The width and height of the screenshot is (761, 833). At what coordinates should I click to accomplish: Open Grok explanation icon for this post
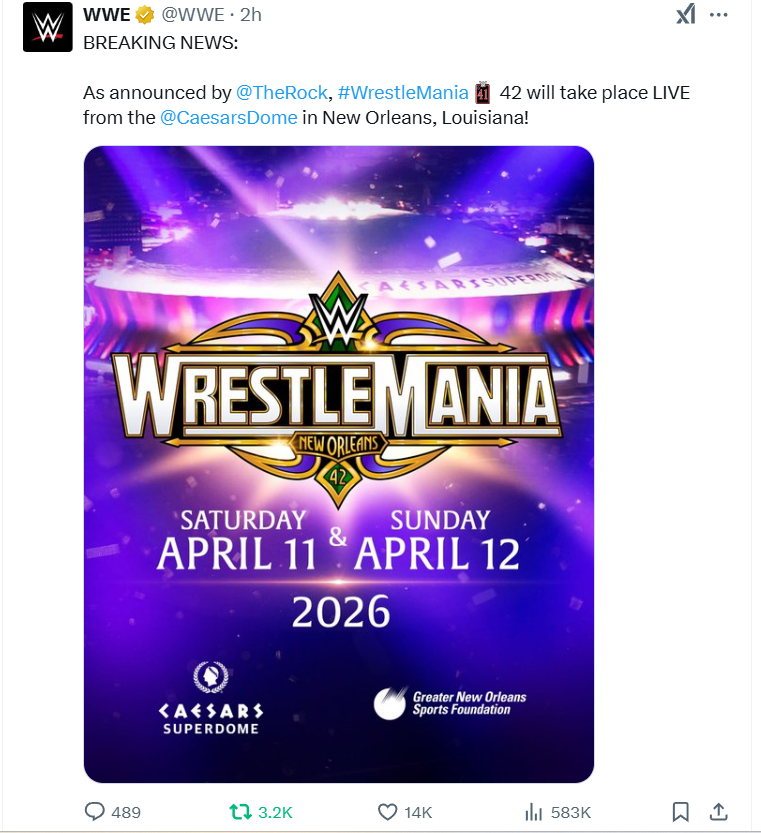[x=685, y=15]
